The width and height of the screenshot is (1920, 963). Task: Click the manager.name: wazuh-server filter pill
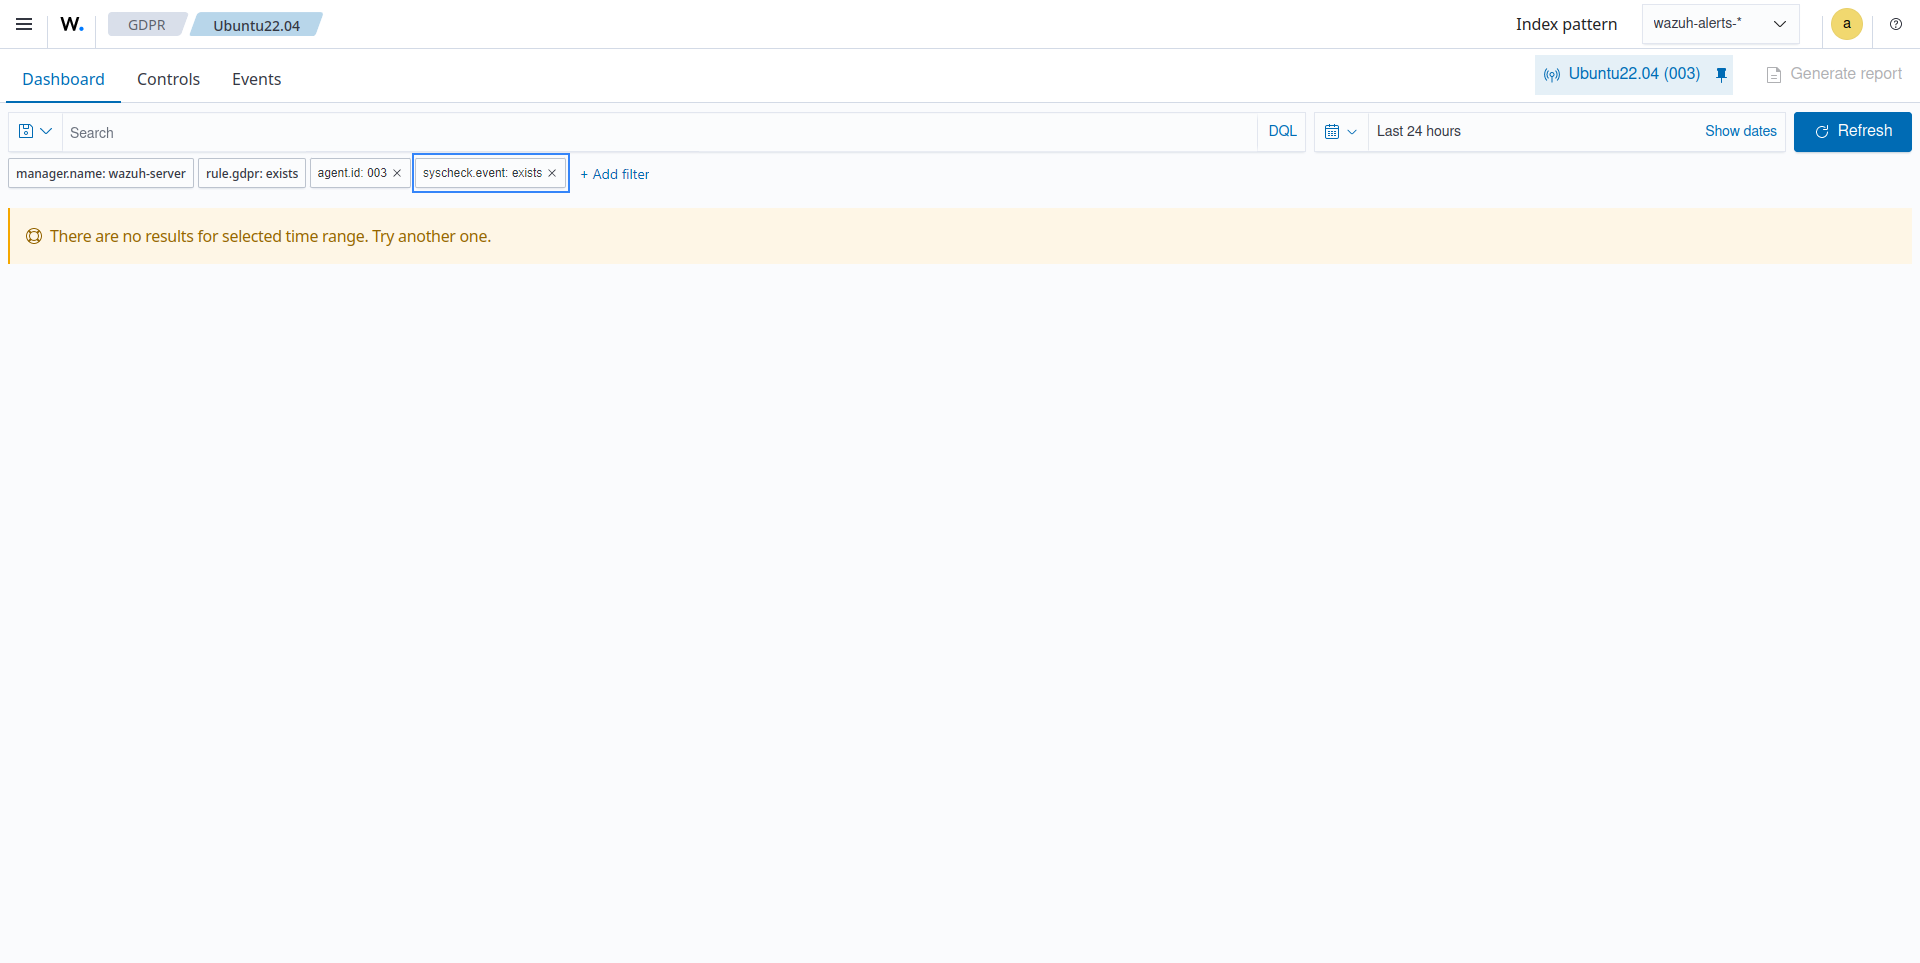pos(101,174)
